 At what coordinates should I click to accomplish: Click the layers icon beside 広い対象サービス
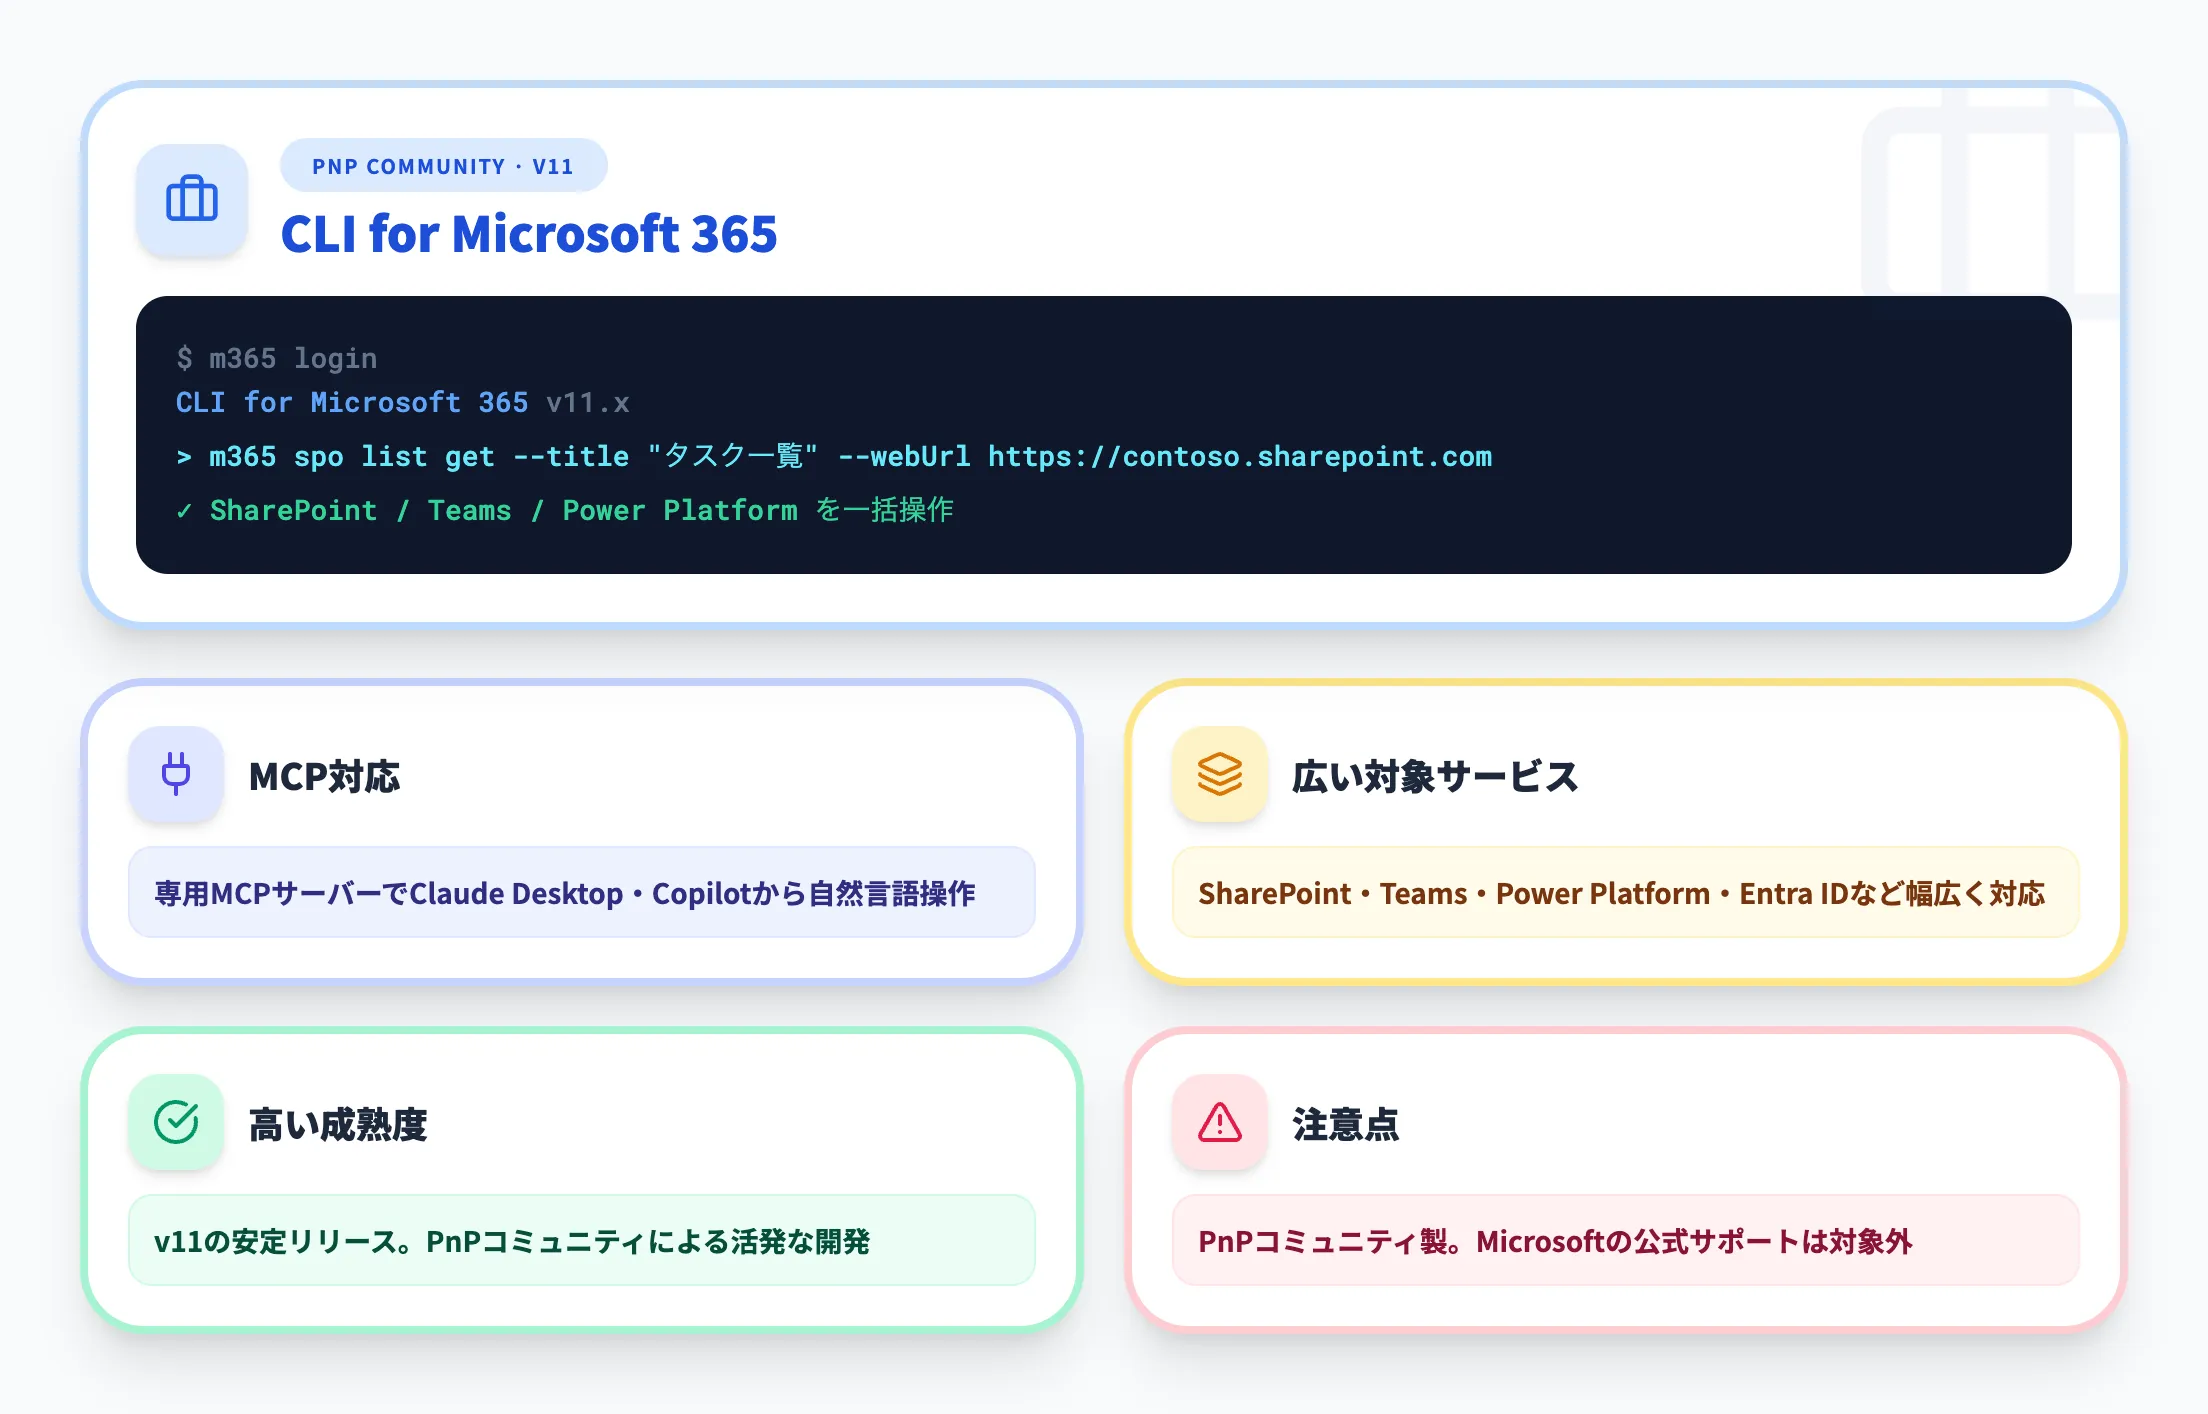(1219, 775)
